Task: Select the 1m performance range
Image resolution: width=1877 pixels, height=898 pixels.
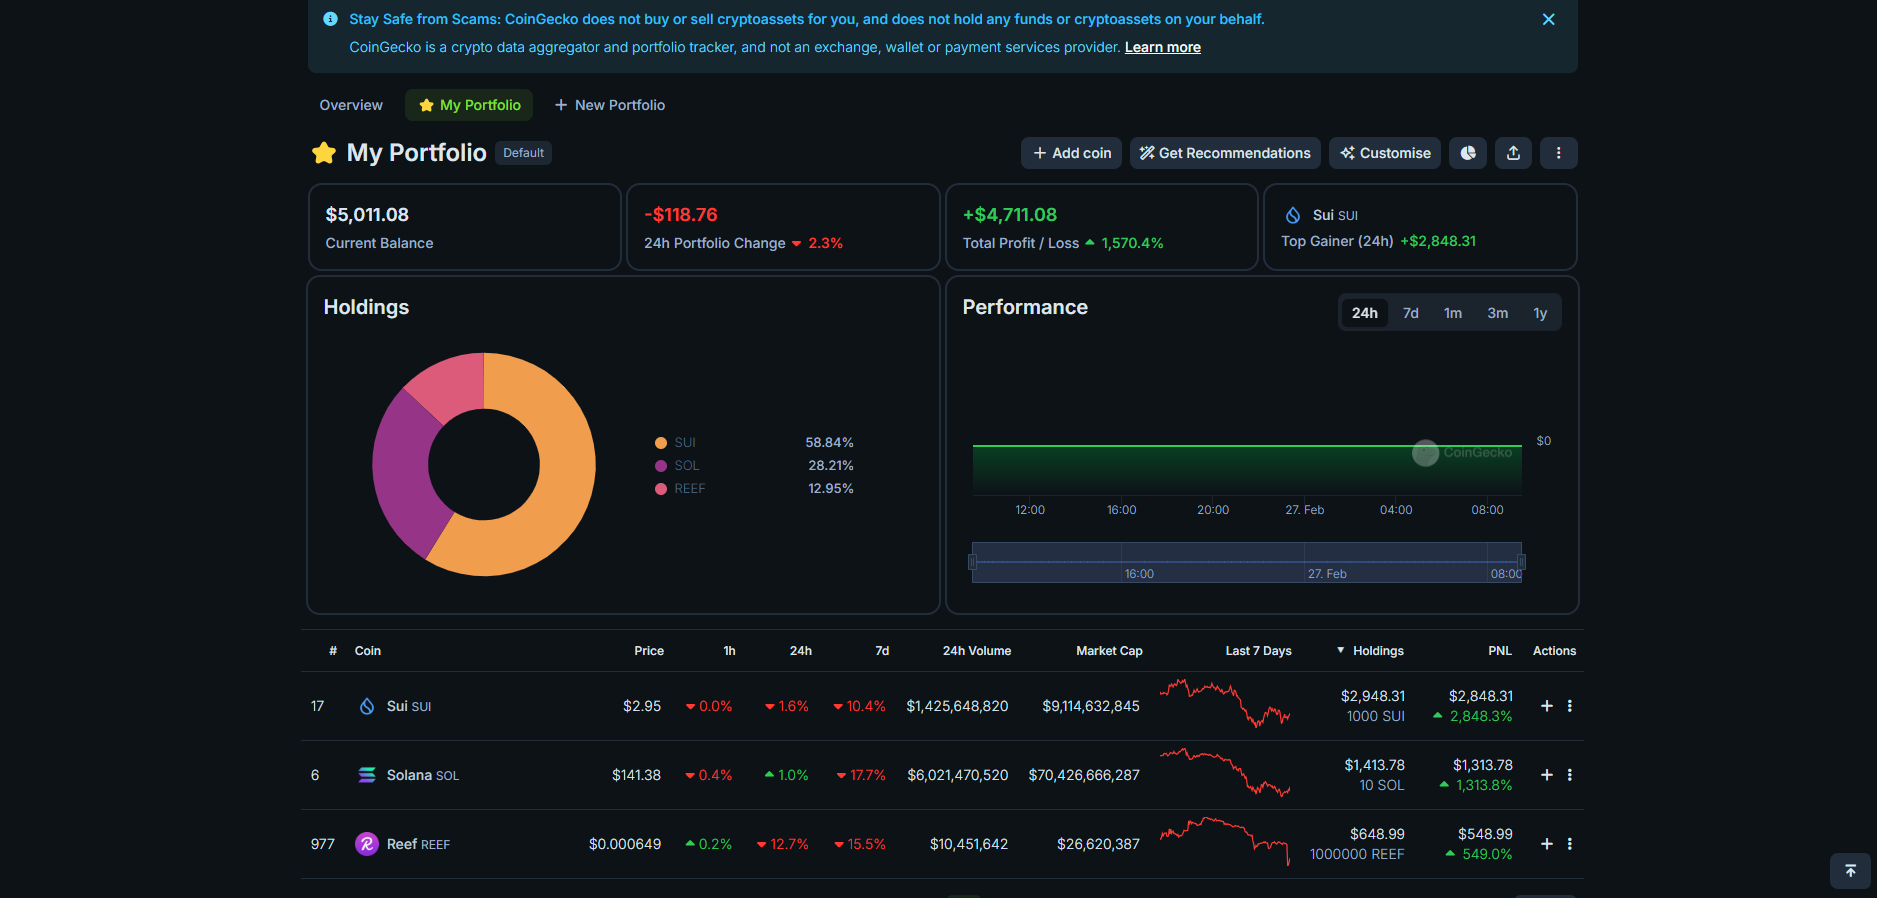Action: click(1453, 313)
